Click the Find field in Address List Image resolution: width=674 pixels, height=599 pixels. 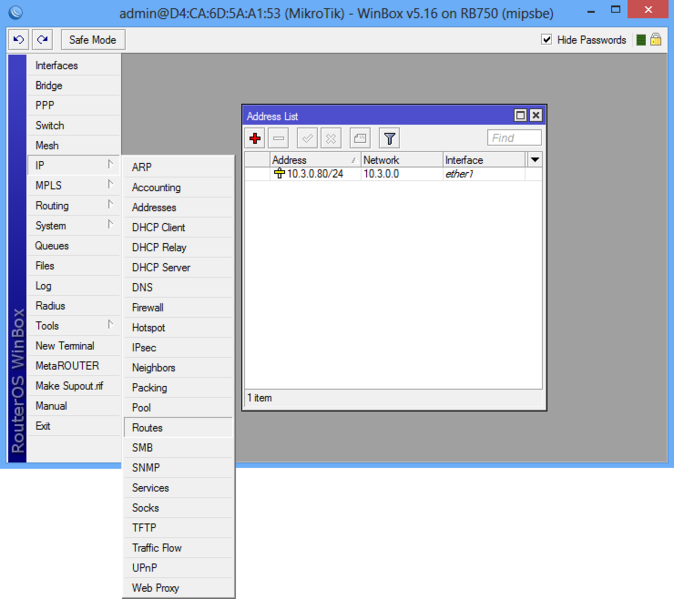point(514,138)
